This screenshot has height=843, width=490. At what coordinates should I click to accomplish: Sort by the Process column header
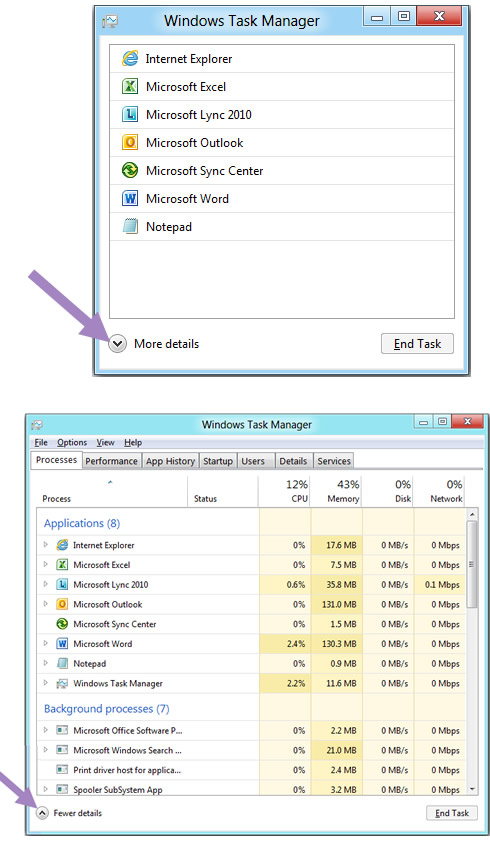112,491
